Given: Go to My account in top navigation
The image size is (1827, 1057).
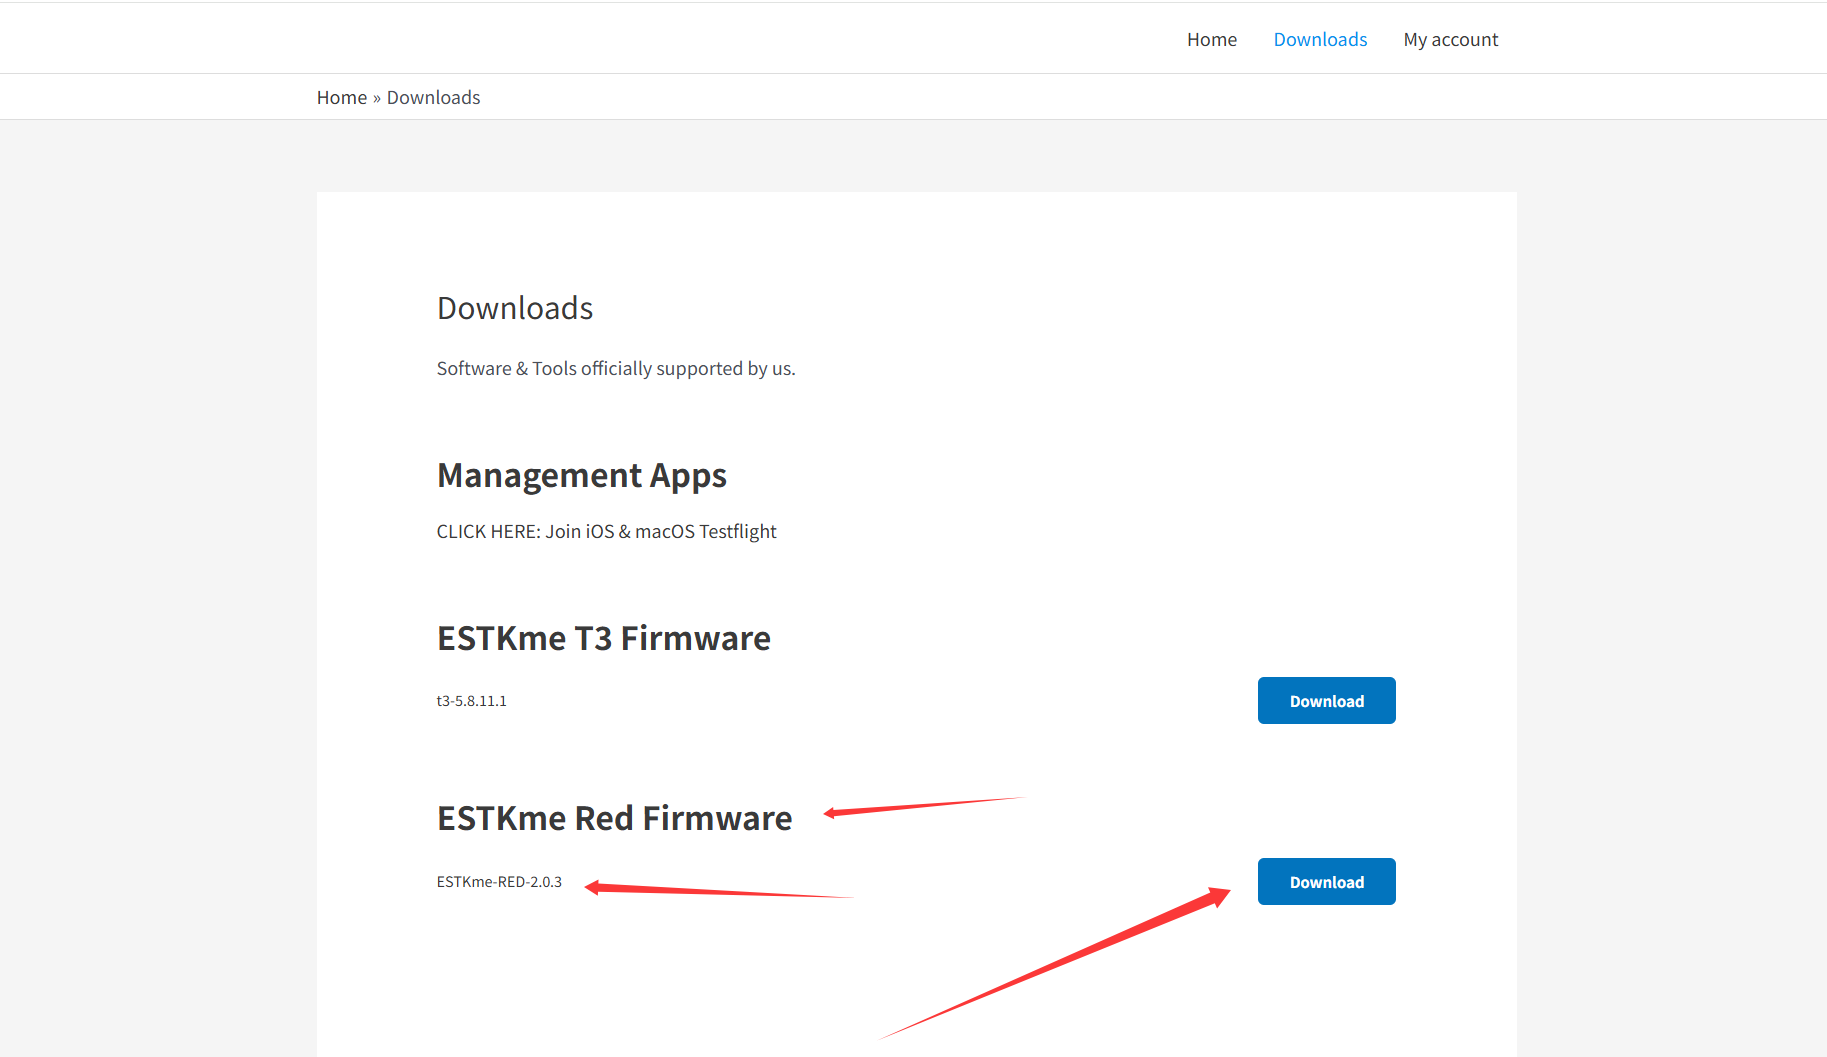Looking at the screenshot, I should point(1450,40).
